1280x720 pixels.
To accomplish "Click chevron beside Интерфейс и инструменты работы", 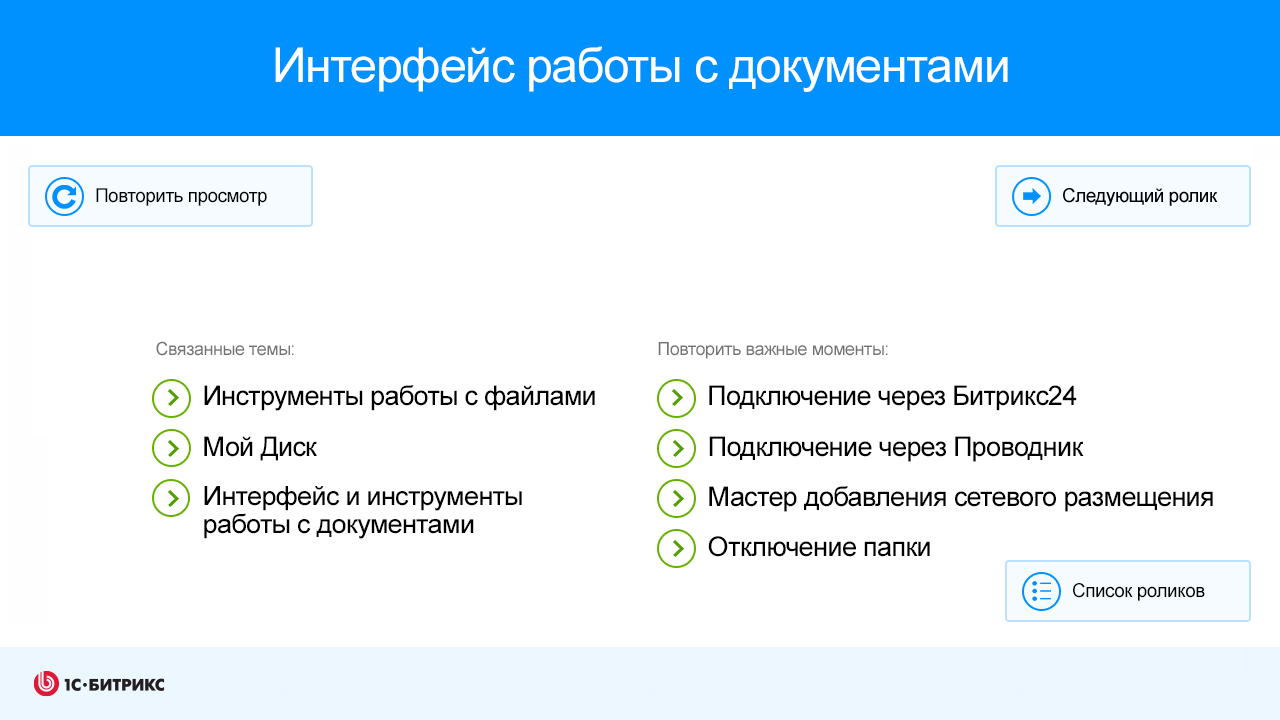I will tap(171, 498).
